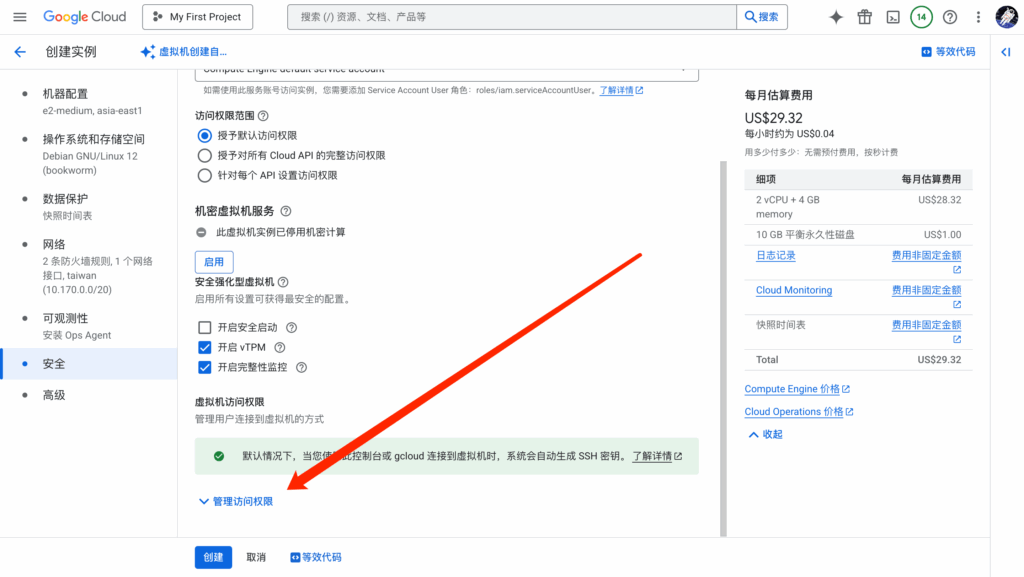The width and height of the screenshot is (1024, 577).
Task: Show help for 访问权限范围
Action: tap(263, 116)
